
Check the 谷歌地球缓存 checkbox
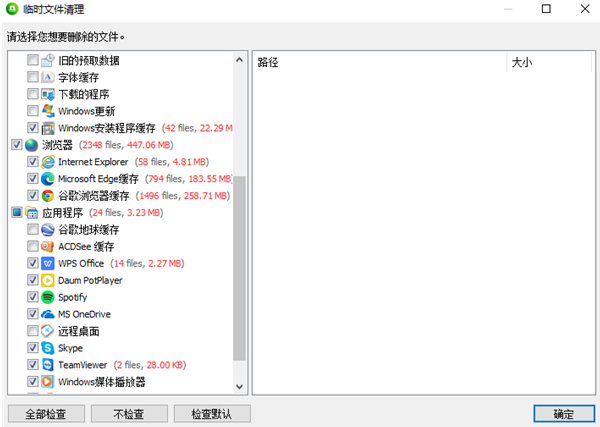(x=33, y=229)
